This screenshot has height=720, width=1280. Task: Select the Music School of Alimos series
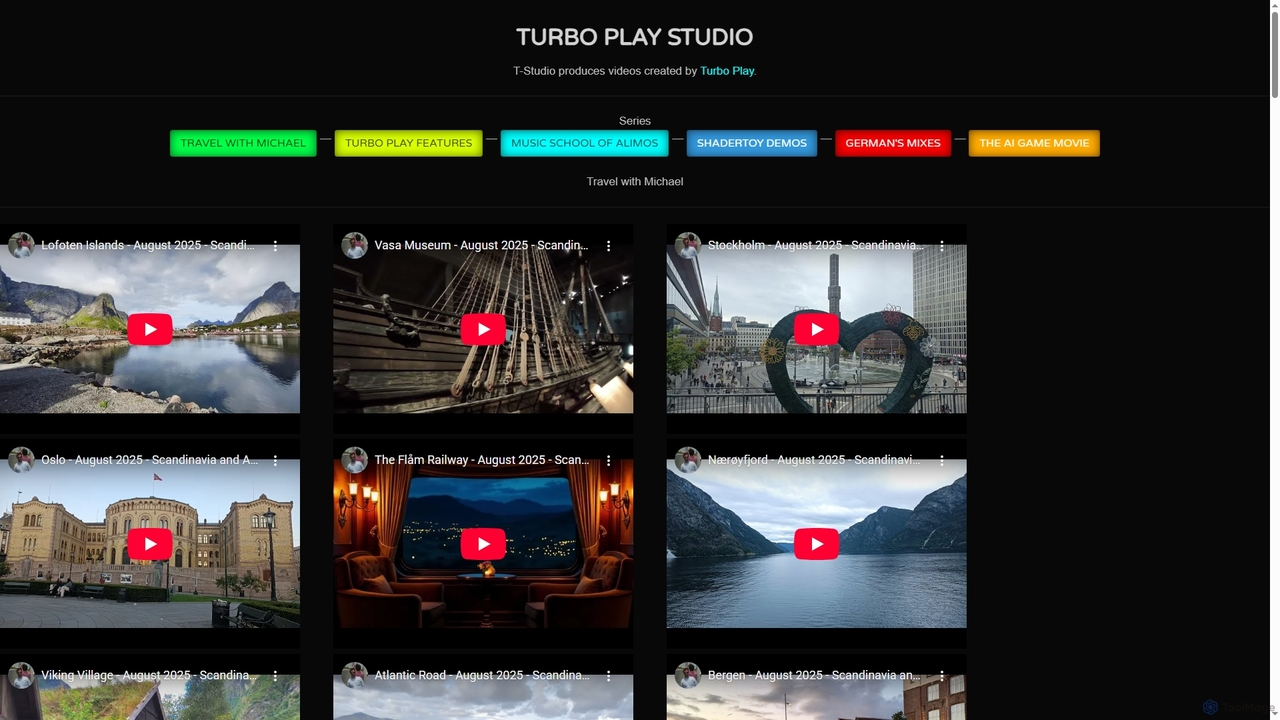[x=584, y=143]
